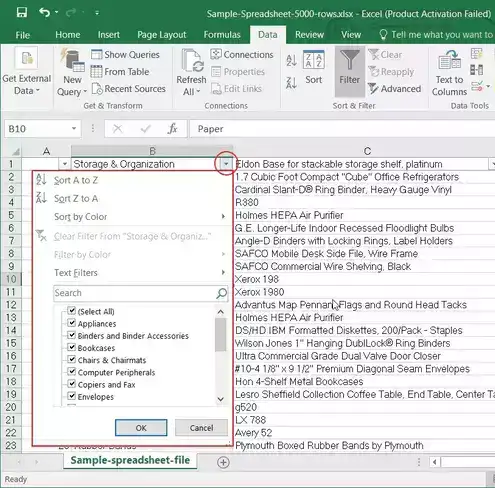
Task: Choose Sort Z to A in menu
Action: 76,199
